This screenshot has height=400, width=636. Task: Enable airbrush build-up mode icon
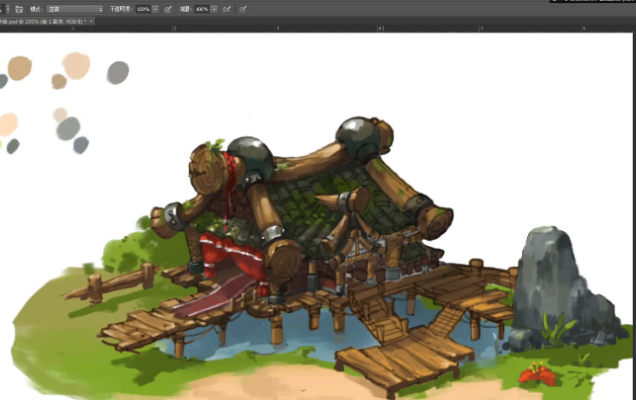click(x=228, y=8)
